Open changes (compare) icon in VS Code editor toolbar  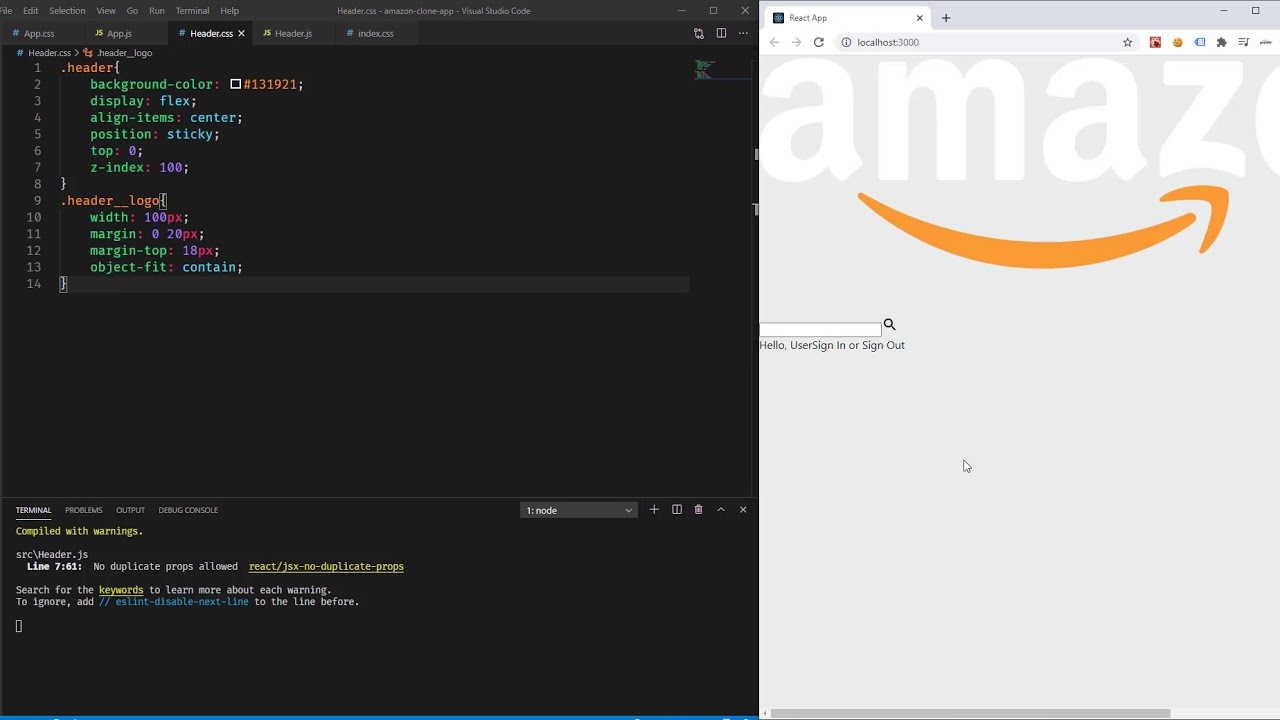(698, 33)
